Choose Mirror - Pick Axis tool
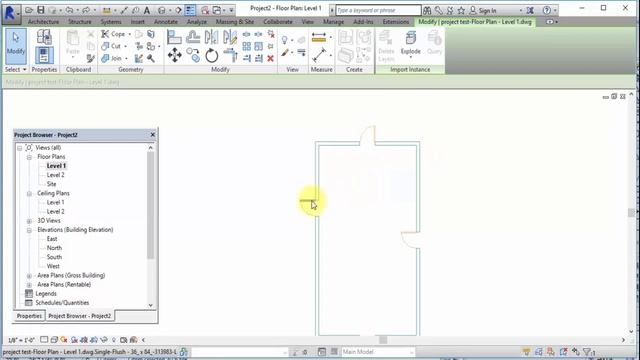Image resolution: width=640 pixels, height=360 pixels. pyautogui.click(x=211, y=38)
